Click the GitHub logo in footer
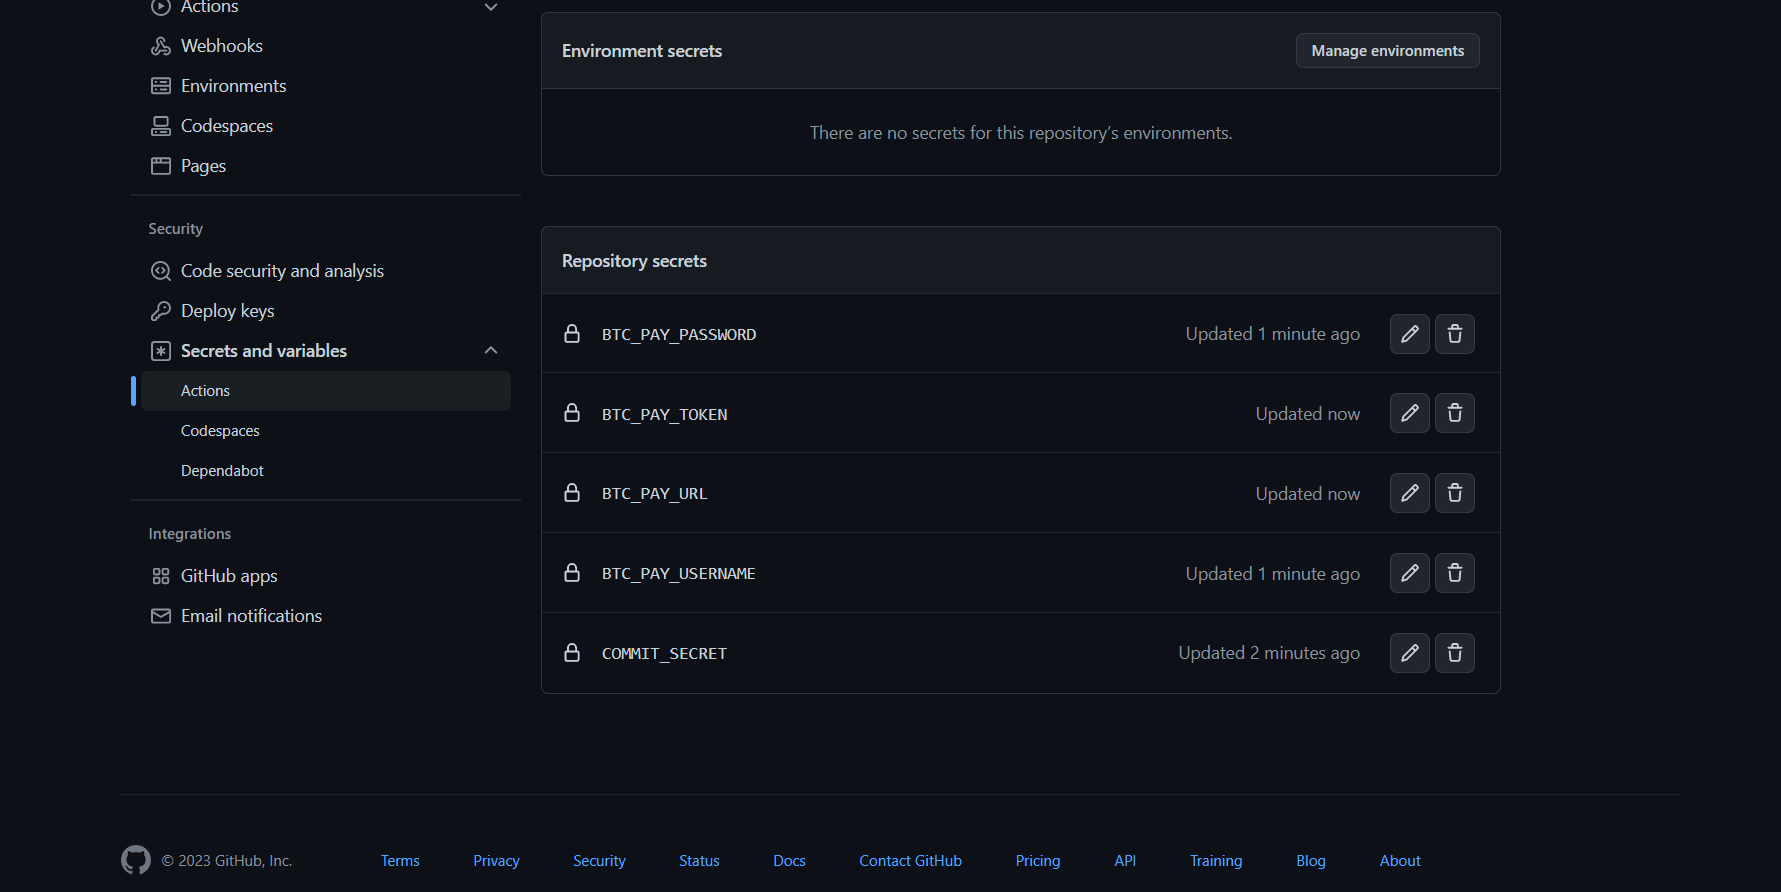 point(136,860)
